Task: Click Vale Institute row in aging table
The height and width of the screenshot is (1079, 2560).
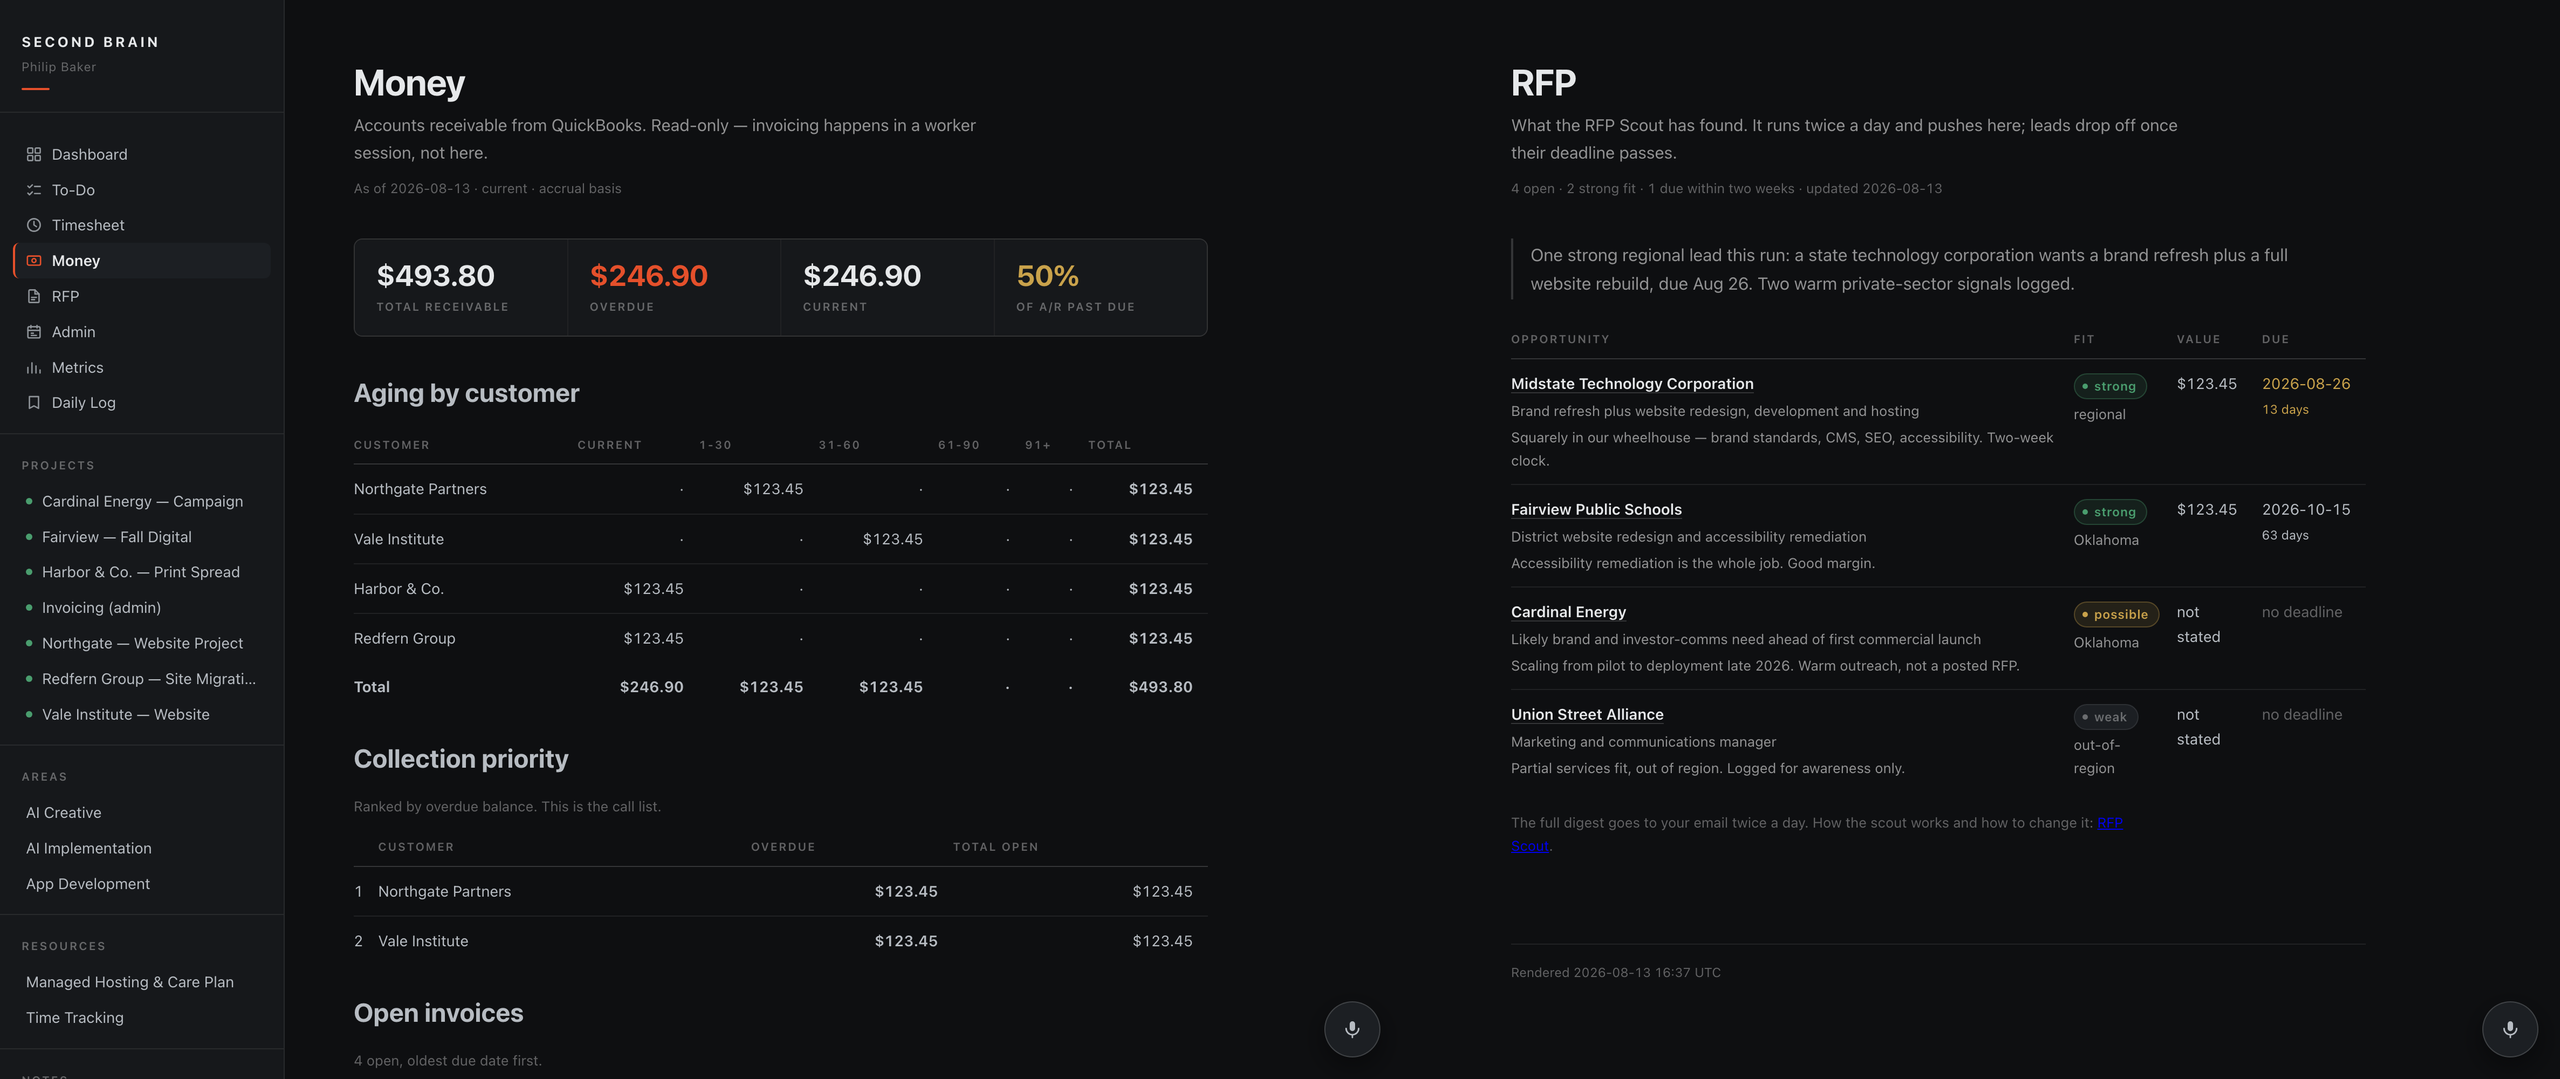Action: pos(780,539)
